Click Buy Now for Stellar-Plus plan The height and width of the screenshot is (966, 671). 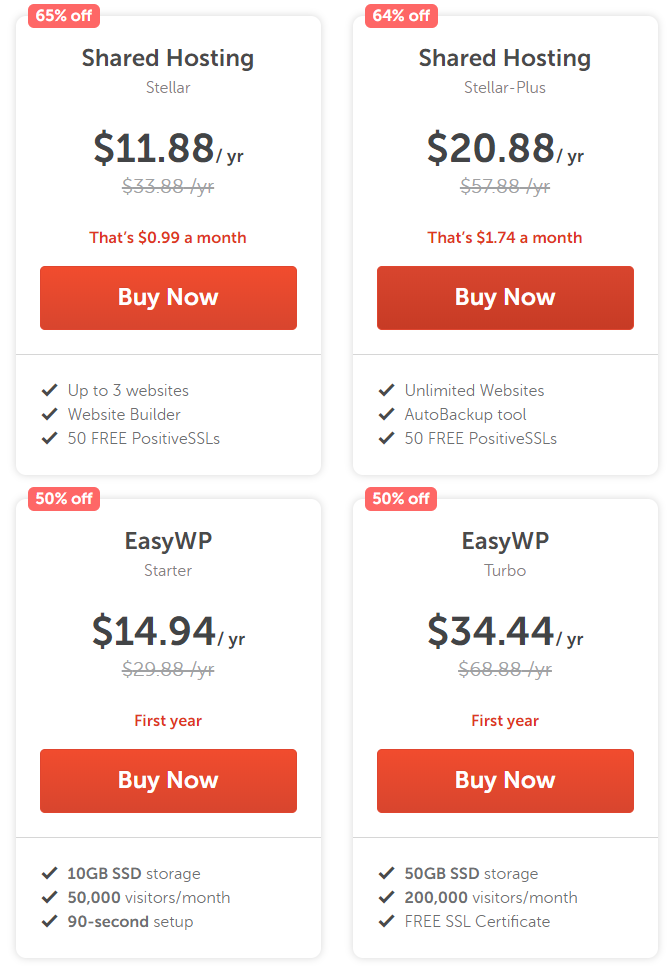click(505, 298)
